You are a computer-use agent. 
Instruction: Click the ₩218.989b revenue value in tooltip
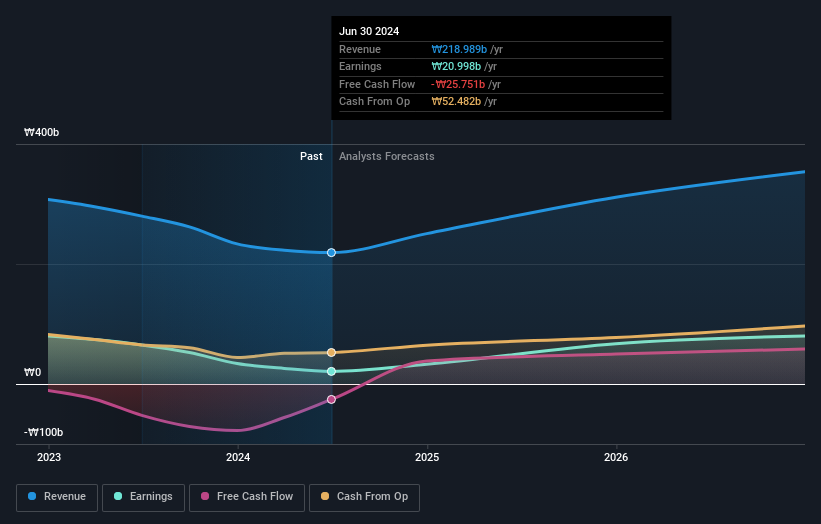[x=459, y=49]
